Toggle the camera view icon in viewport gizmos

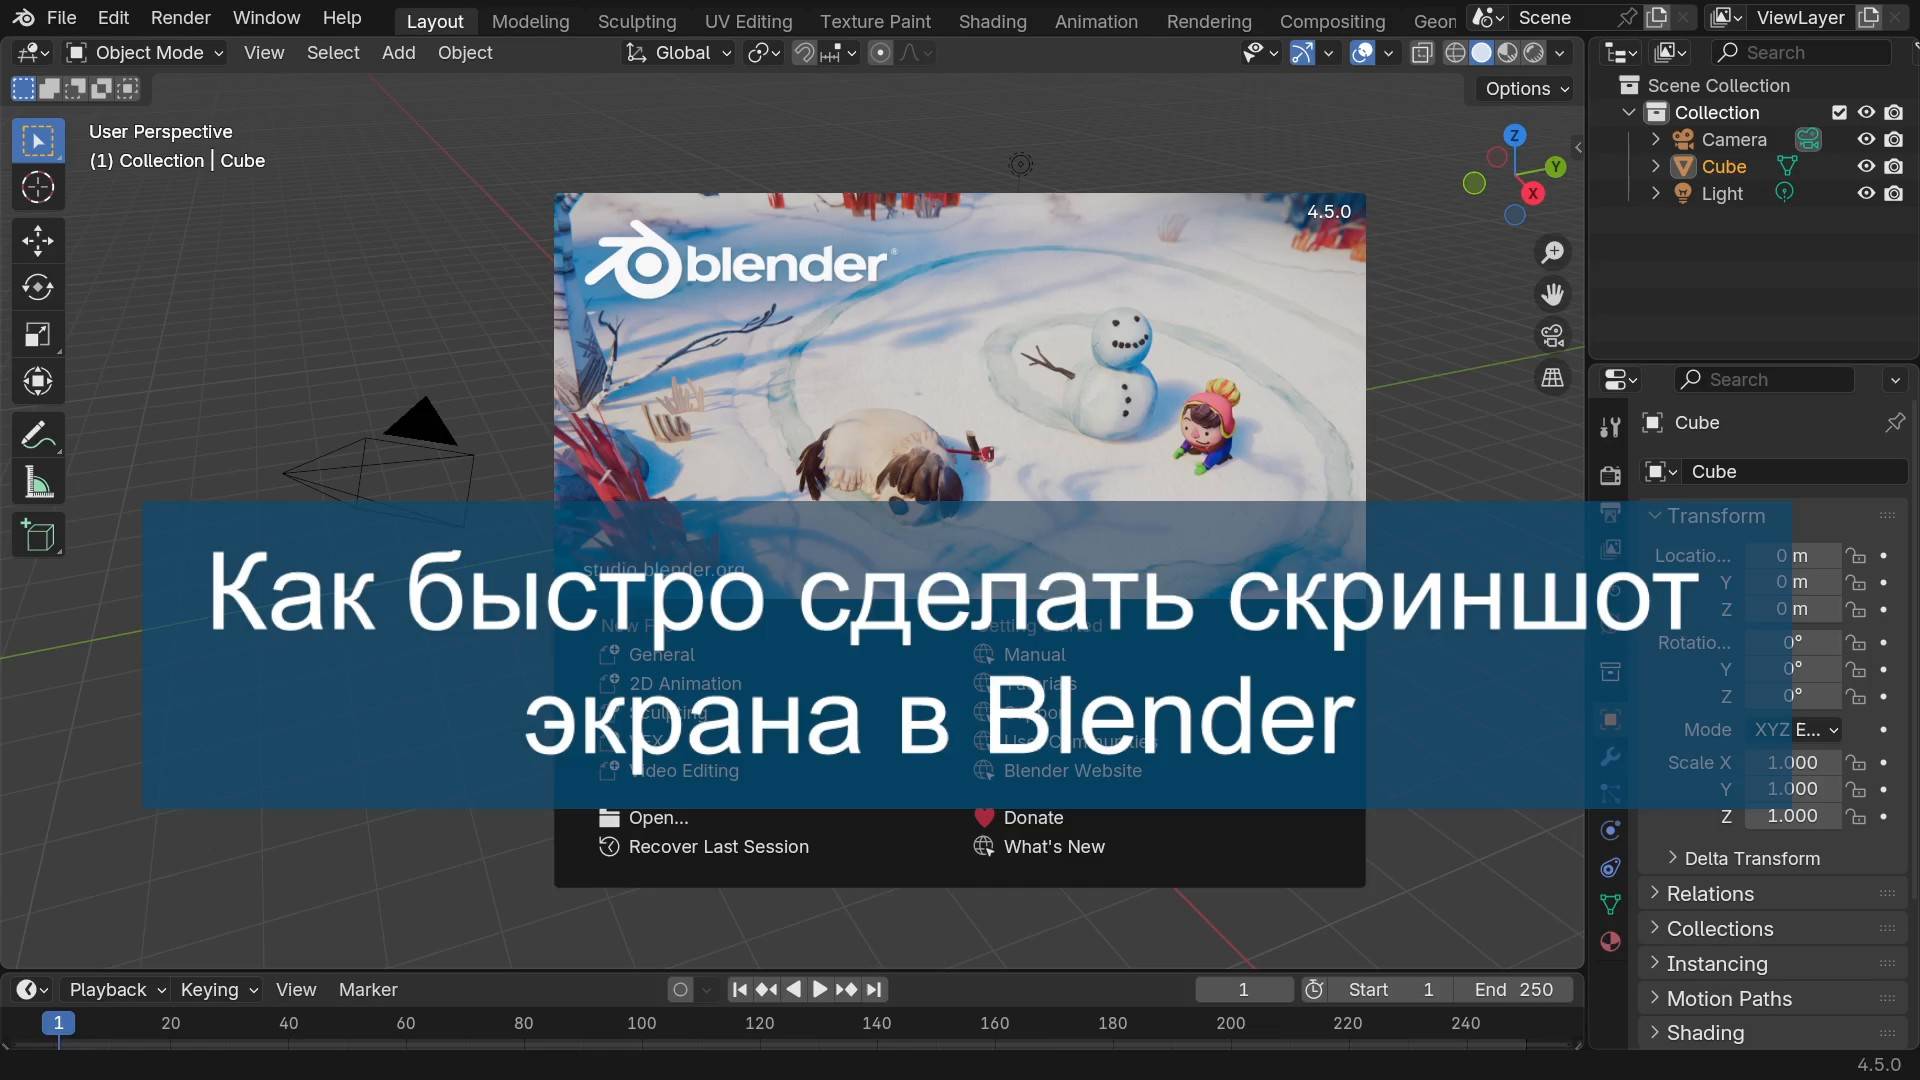coord(1553,335)
